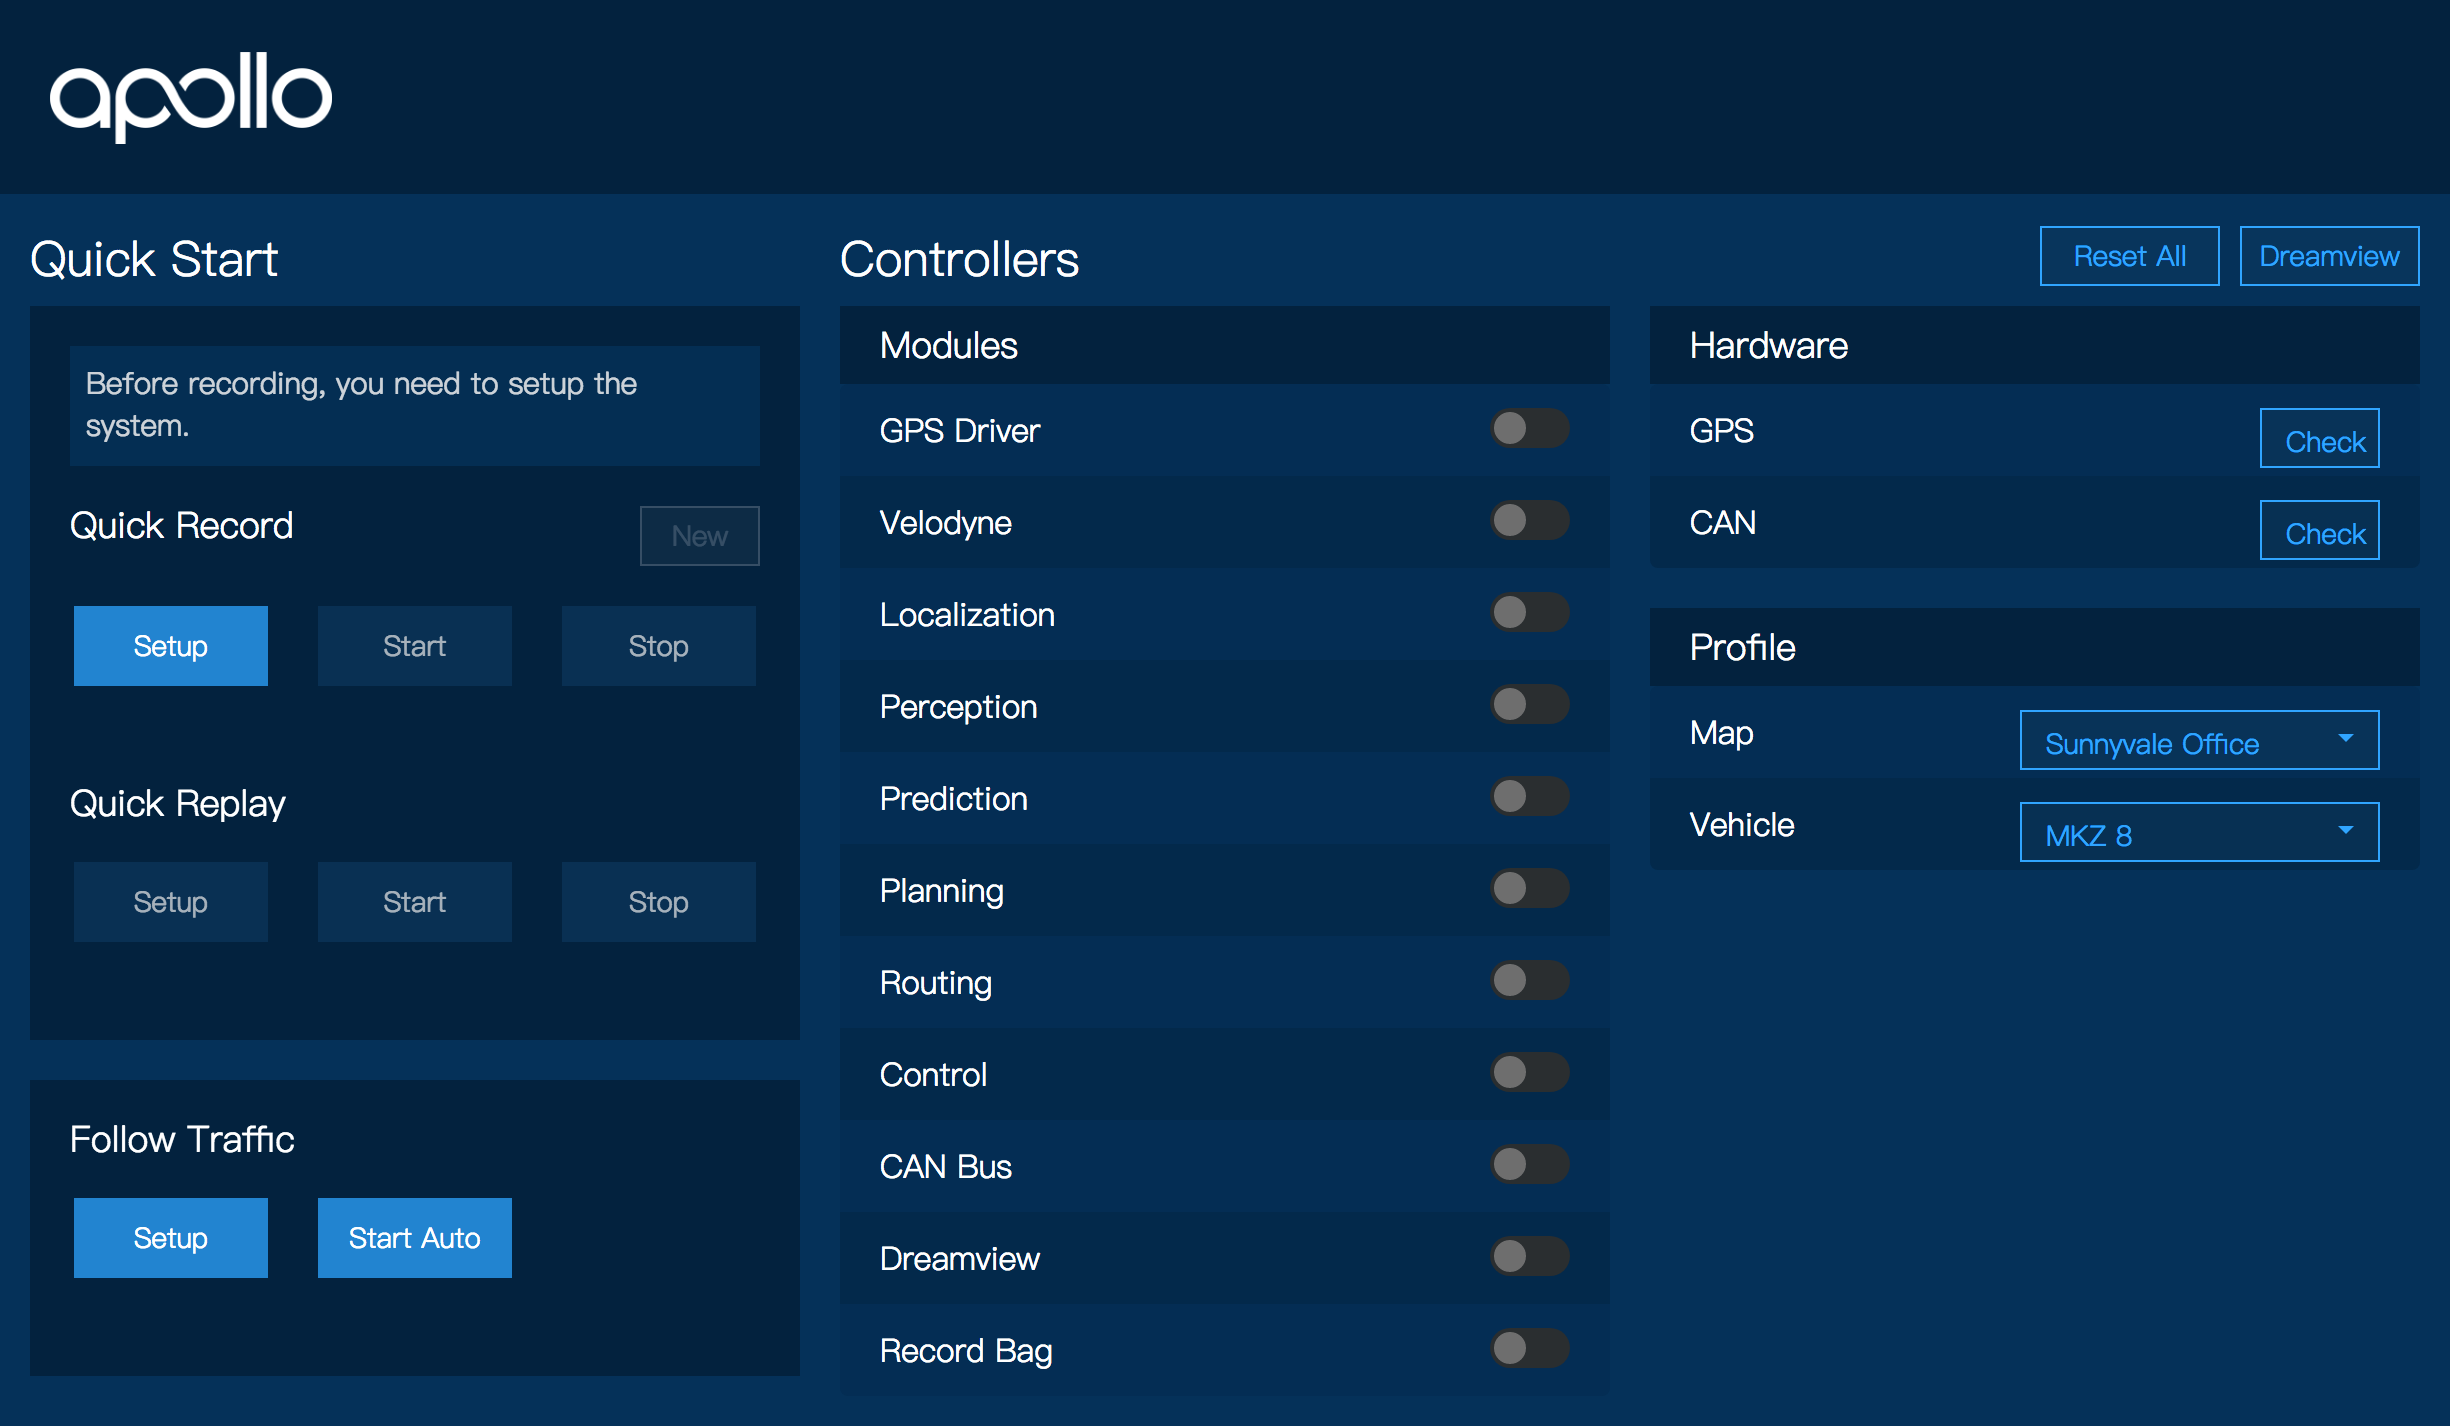Click Setup under Quick Record

[x=171, y=646]
